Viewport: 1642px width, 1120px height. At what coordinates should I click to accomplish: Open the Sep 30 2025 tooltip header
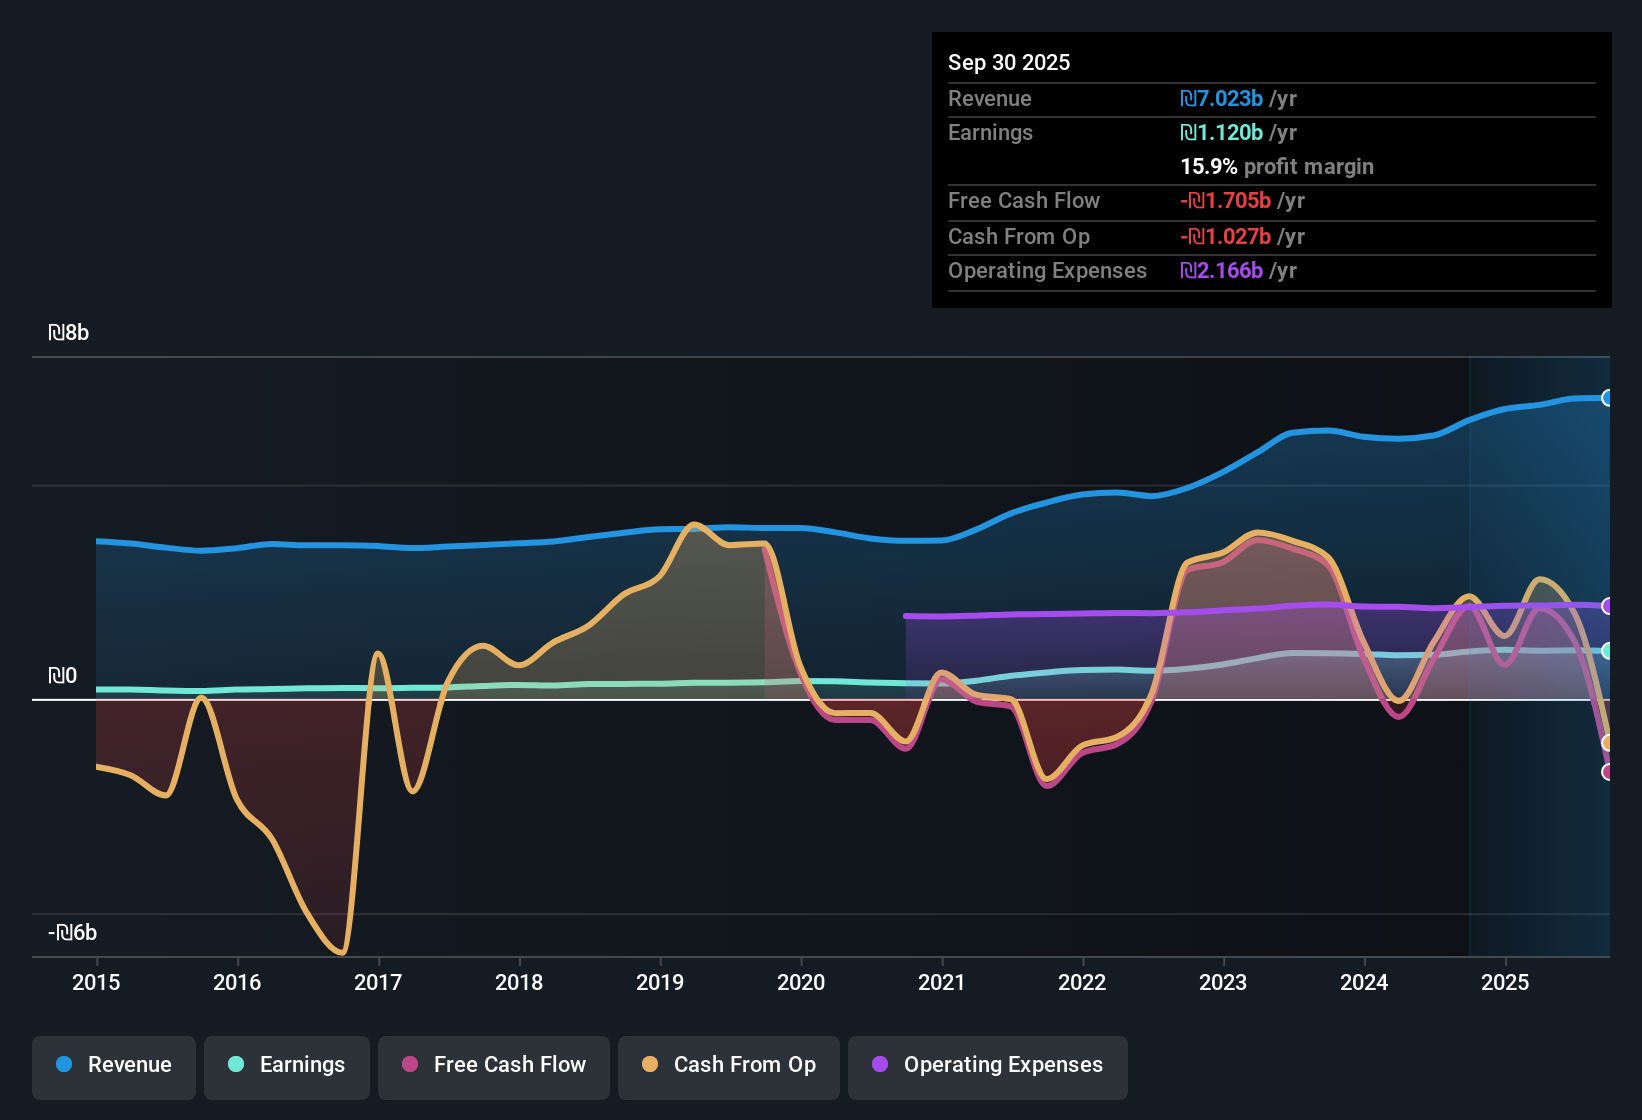1009,62
